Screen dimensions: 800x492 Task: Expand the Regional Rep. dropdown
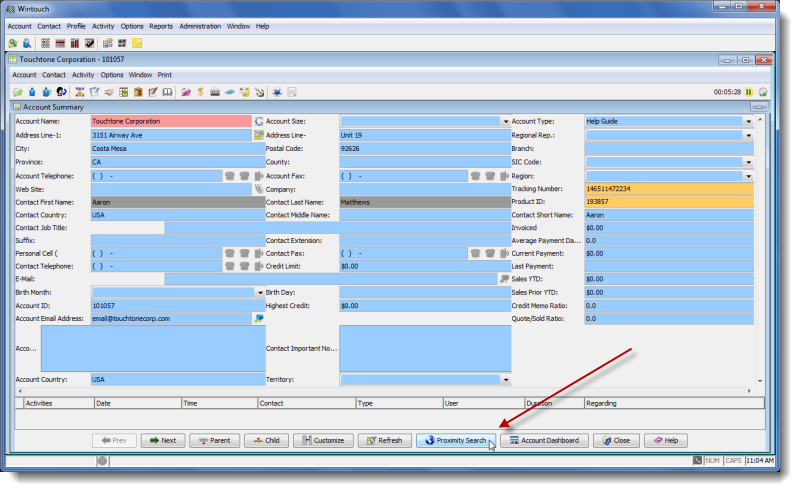point(748,135)
